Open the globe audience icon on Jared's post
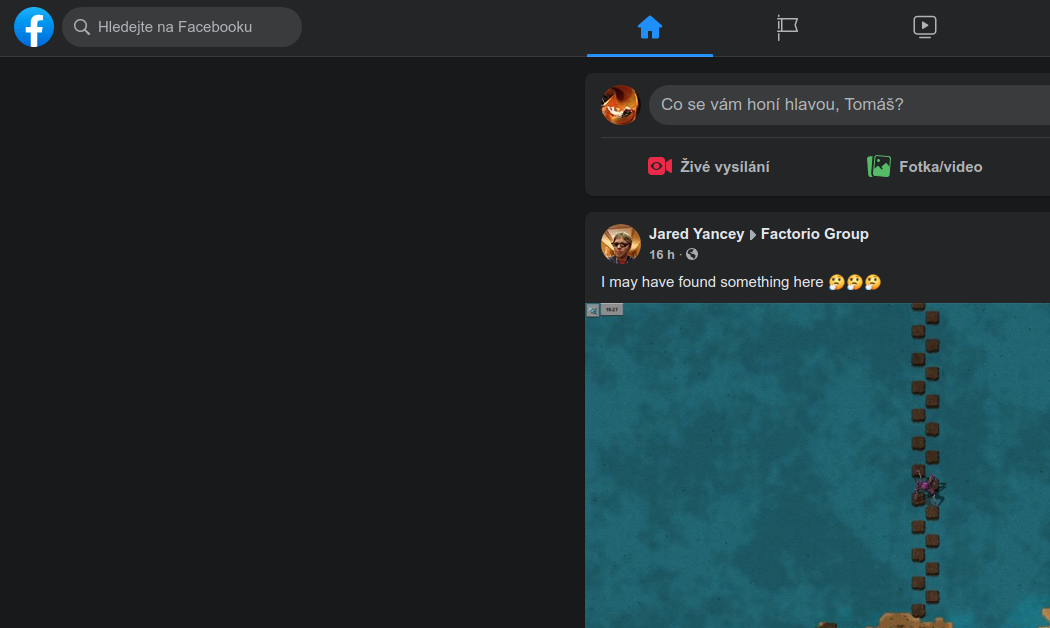 click(692, 254)
